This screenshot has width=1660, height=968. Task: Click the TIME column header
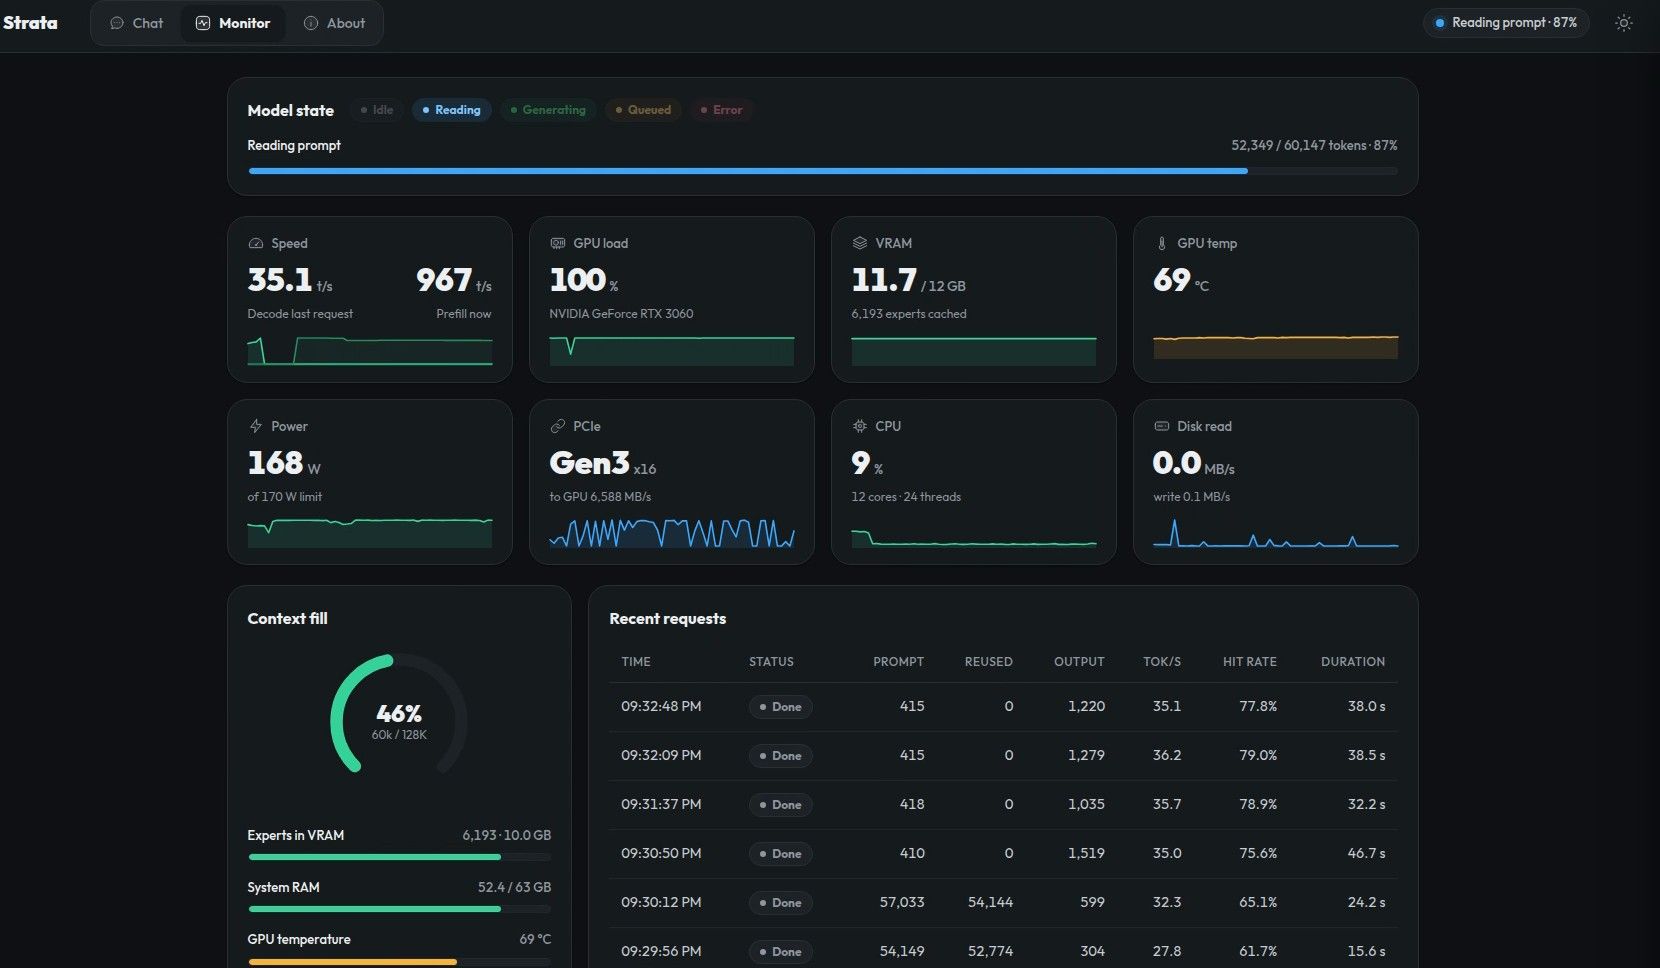(636, 662)
